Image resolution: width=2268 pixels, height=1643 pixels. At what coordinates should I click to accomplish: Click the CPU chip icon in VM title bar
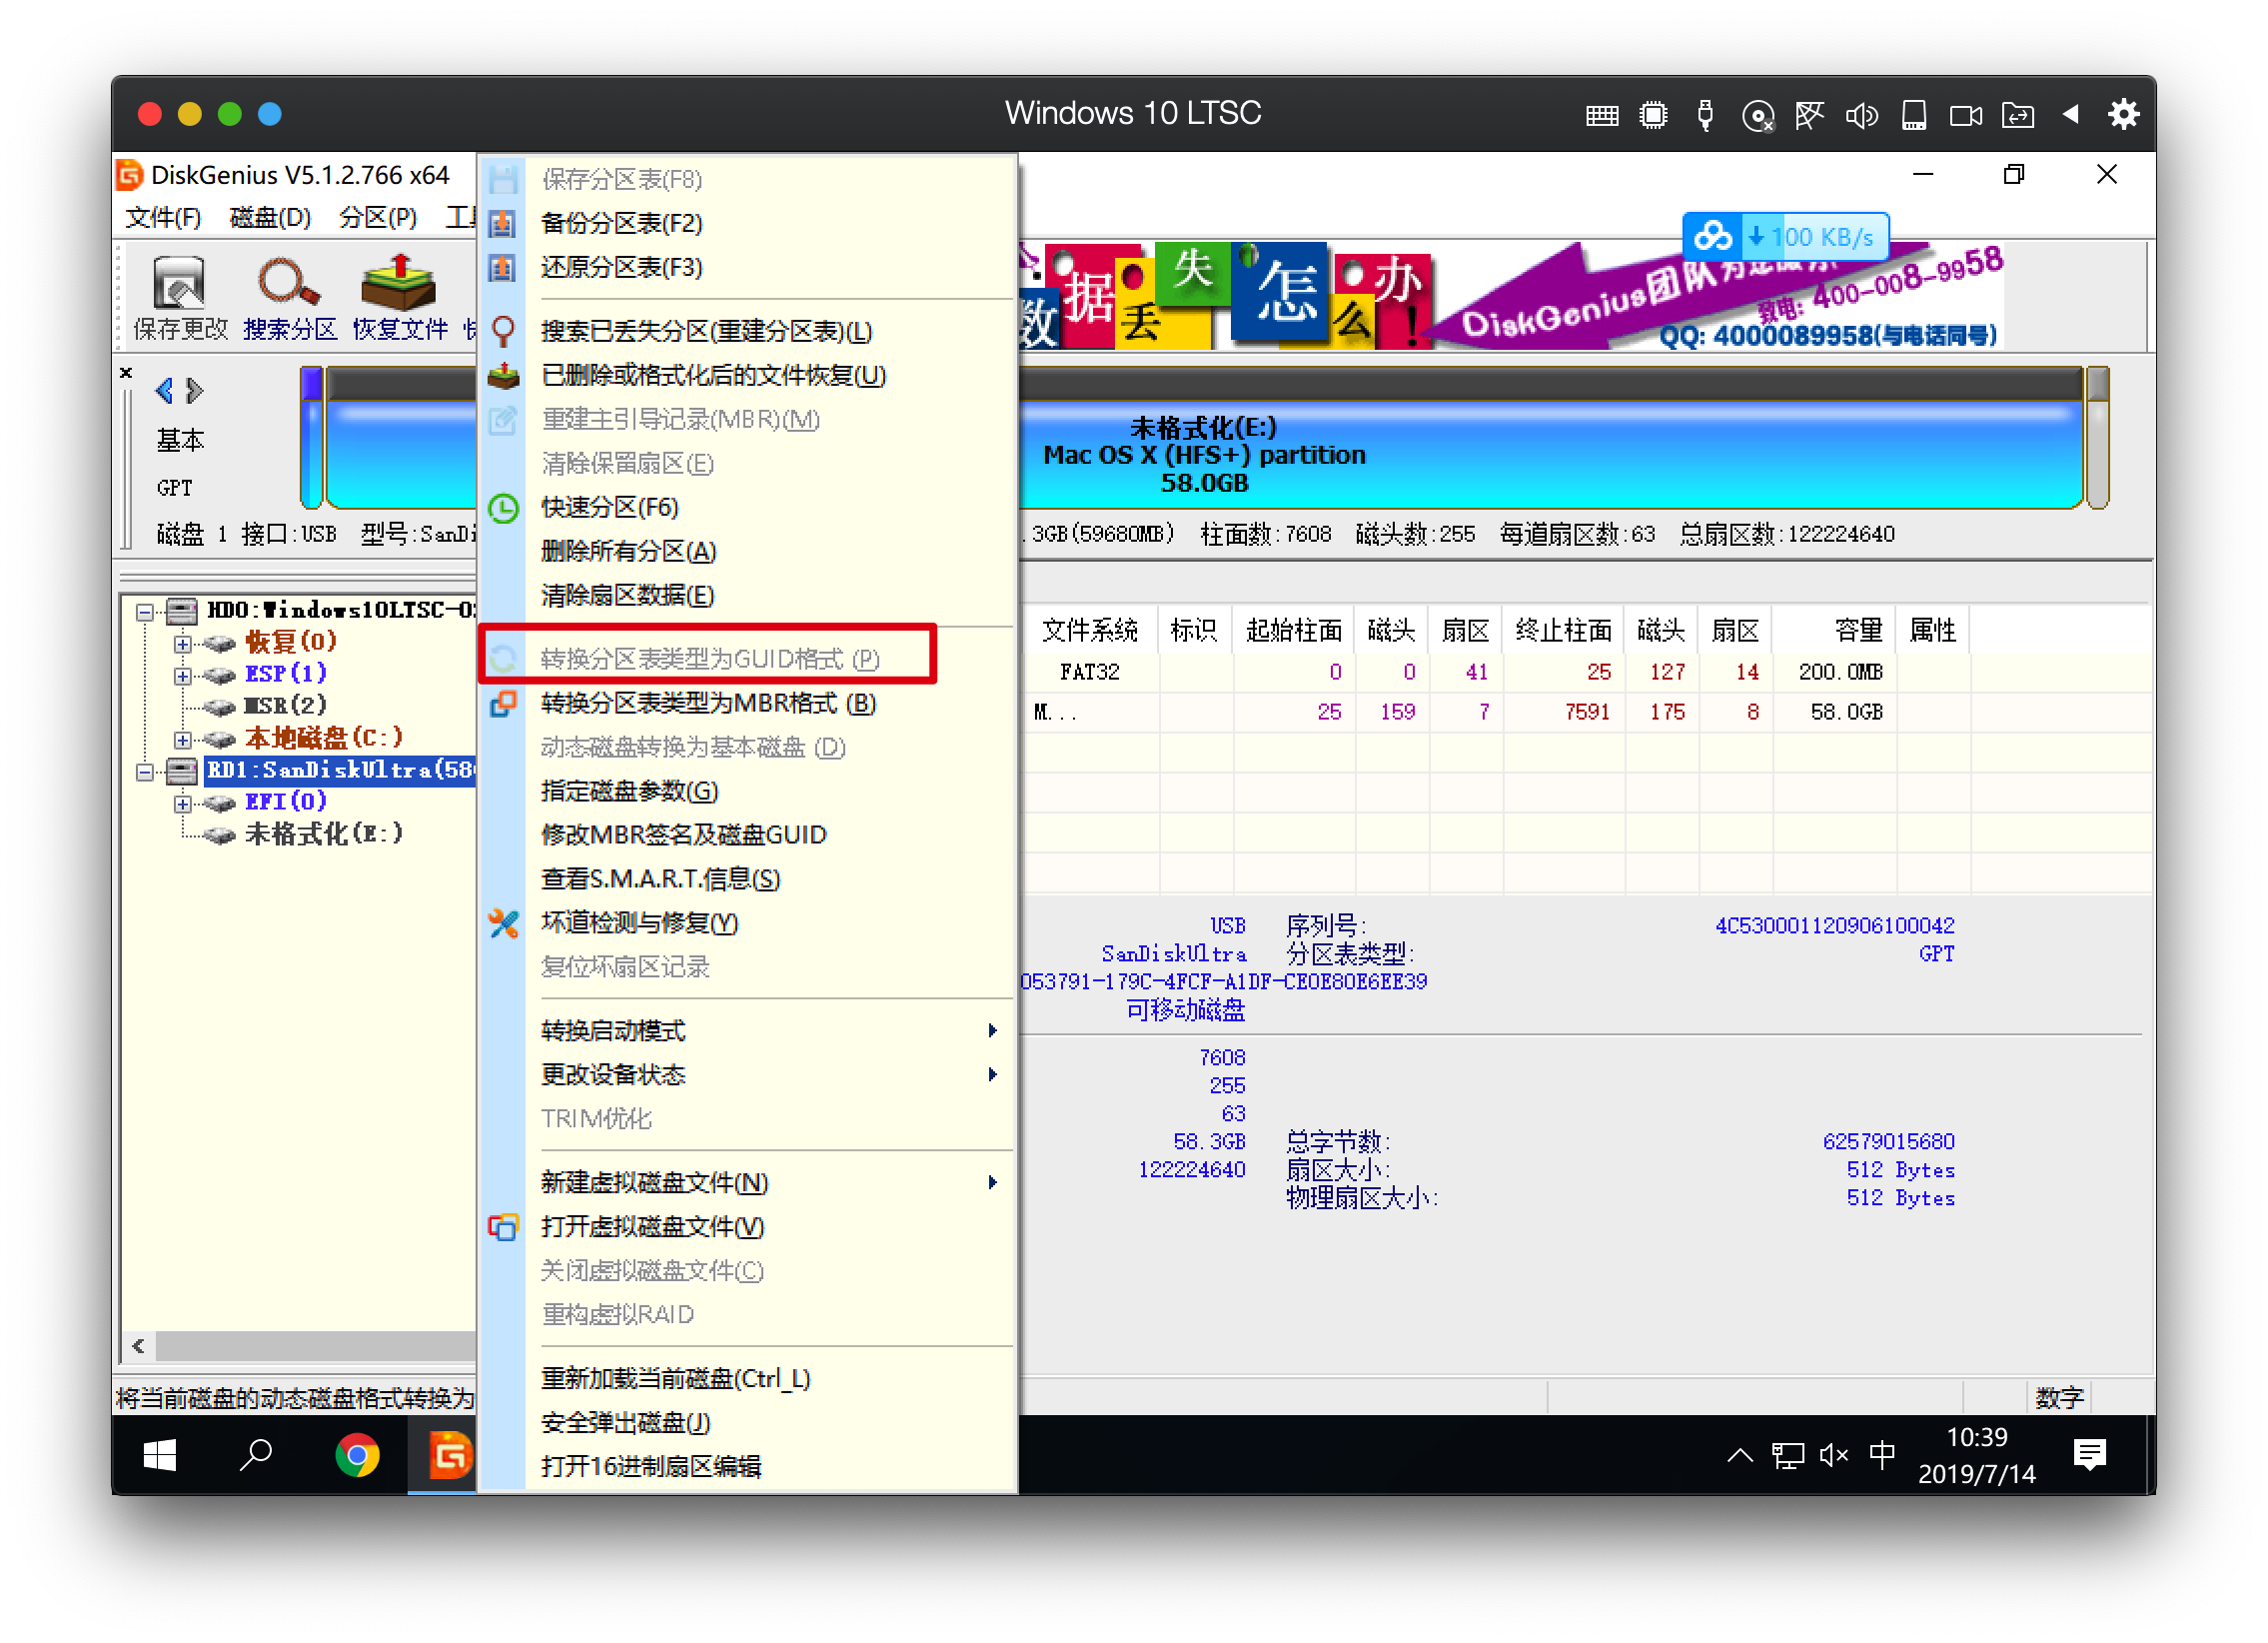(x=1653, y=115)
